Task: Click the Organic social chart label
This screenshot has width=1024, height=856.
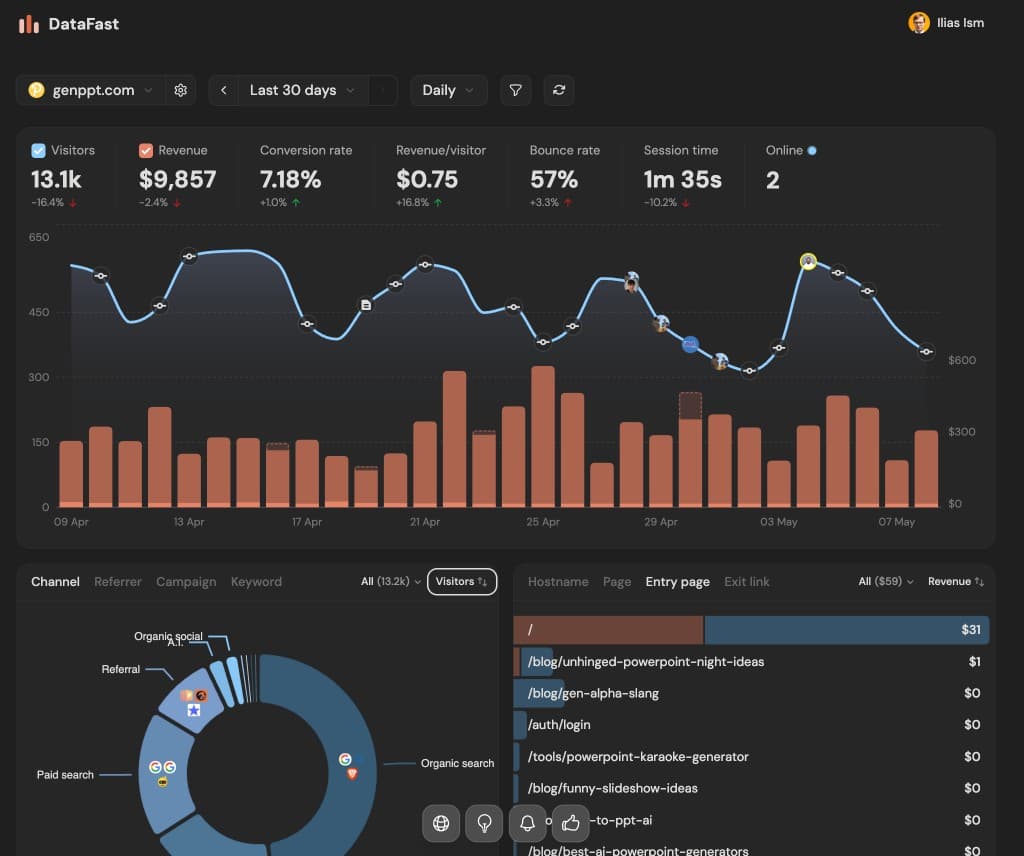Action: tap(168, 636)
